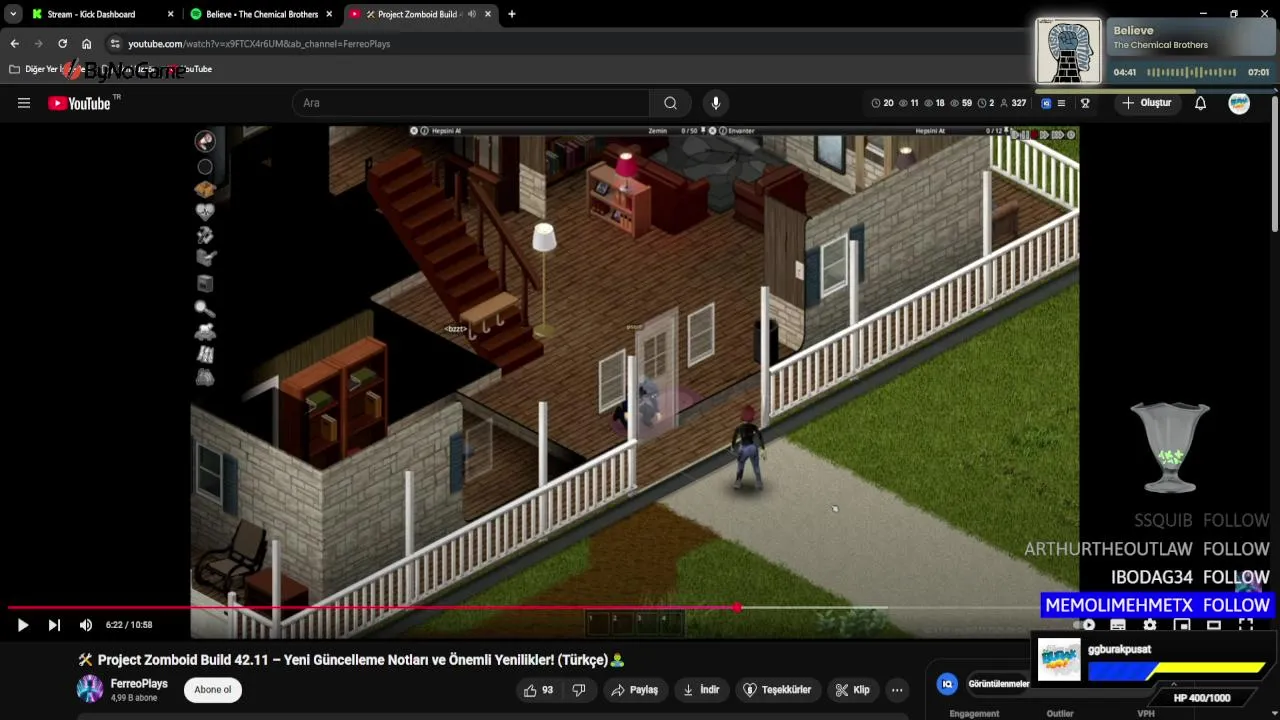The width and height of the screenshot is (1280, 720).
Task: Click the Outlier column label
Action: (1060, 714)
